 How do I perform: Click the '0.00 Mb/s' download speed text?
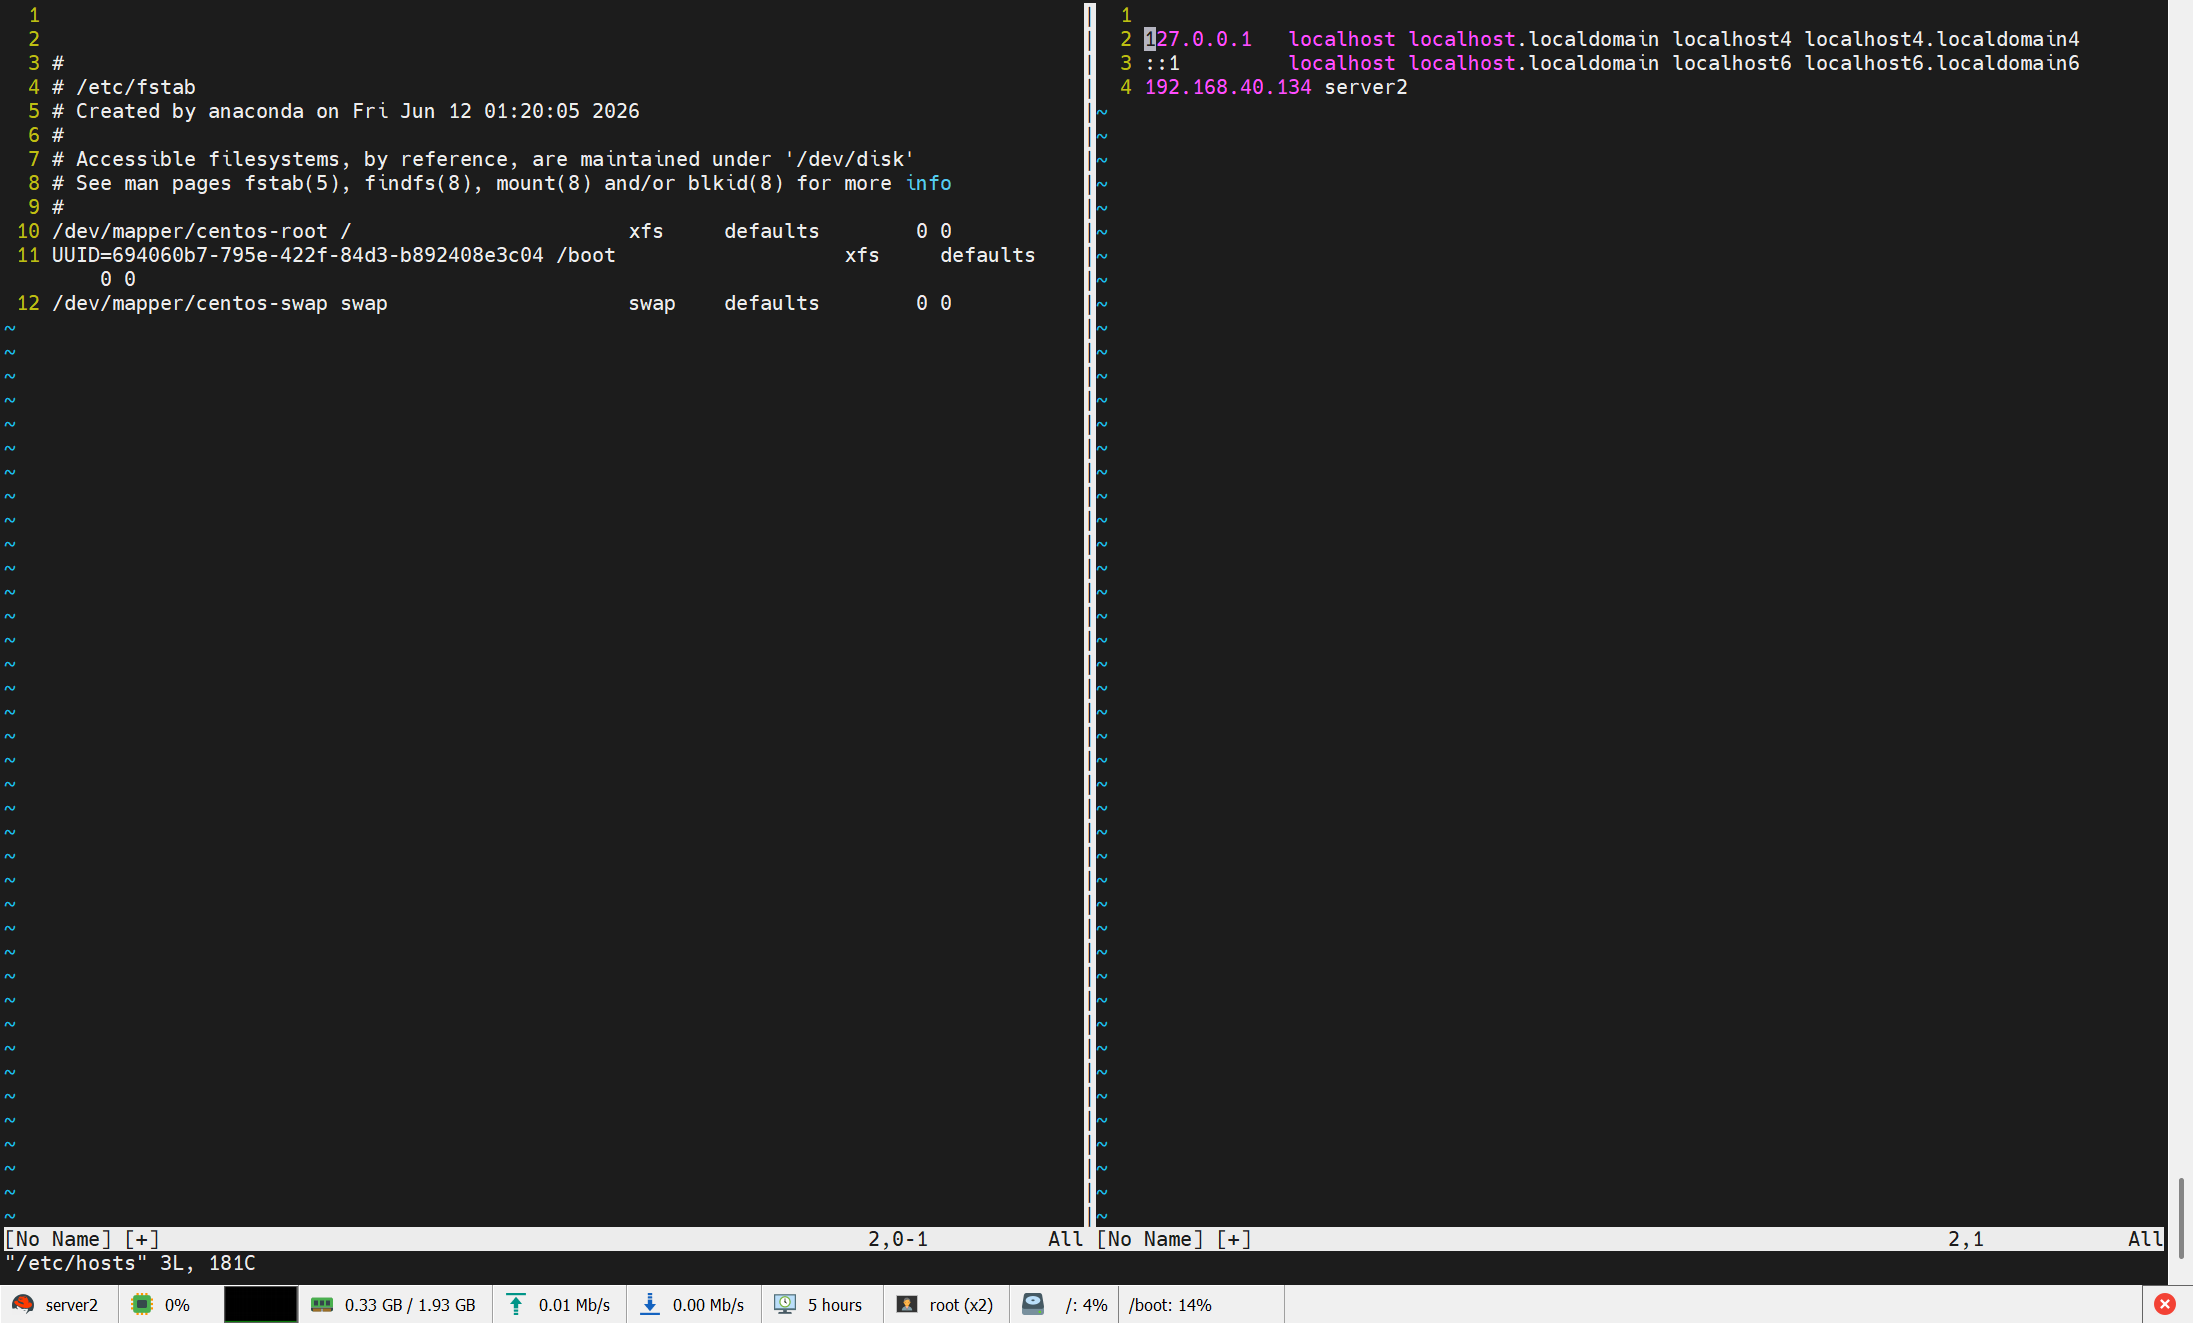tap(708, 1305)
